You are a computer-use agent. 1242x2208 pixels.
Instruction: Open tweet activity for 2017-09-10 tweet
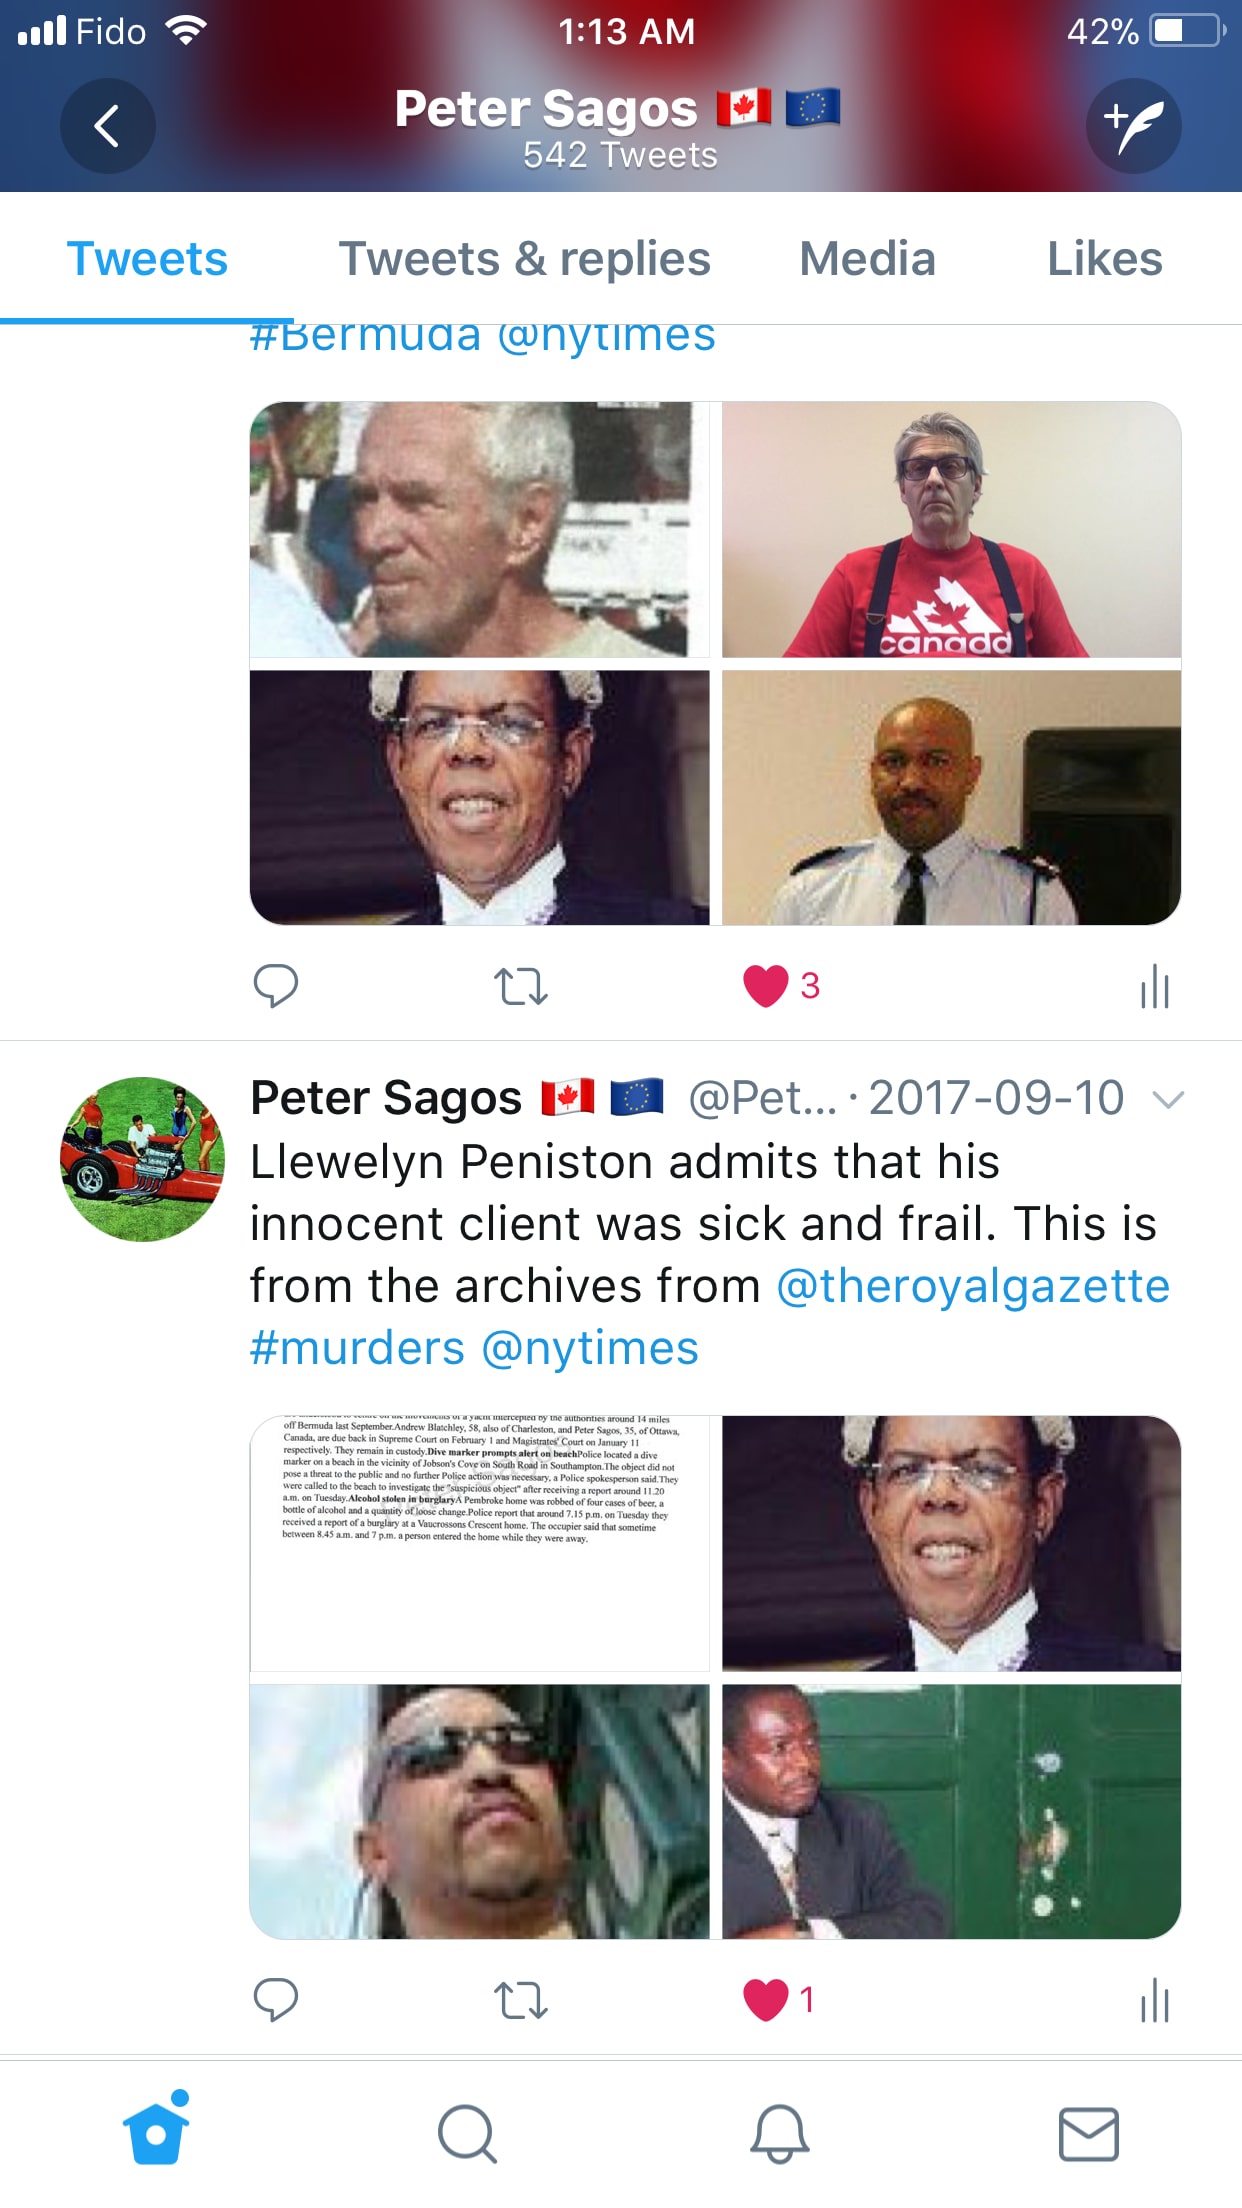point(1155,2000)
